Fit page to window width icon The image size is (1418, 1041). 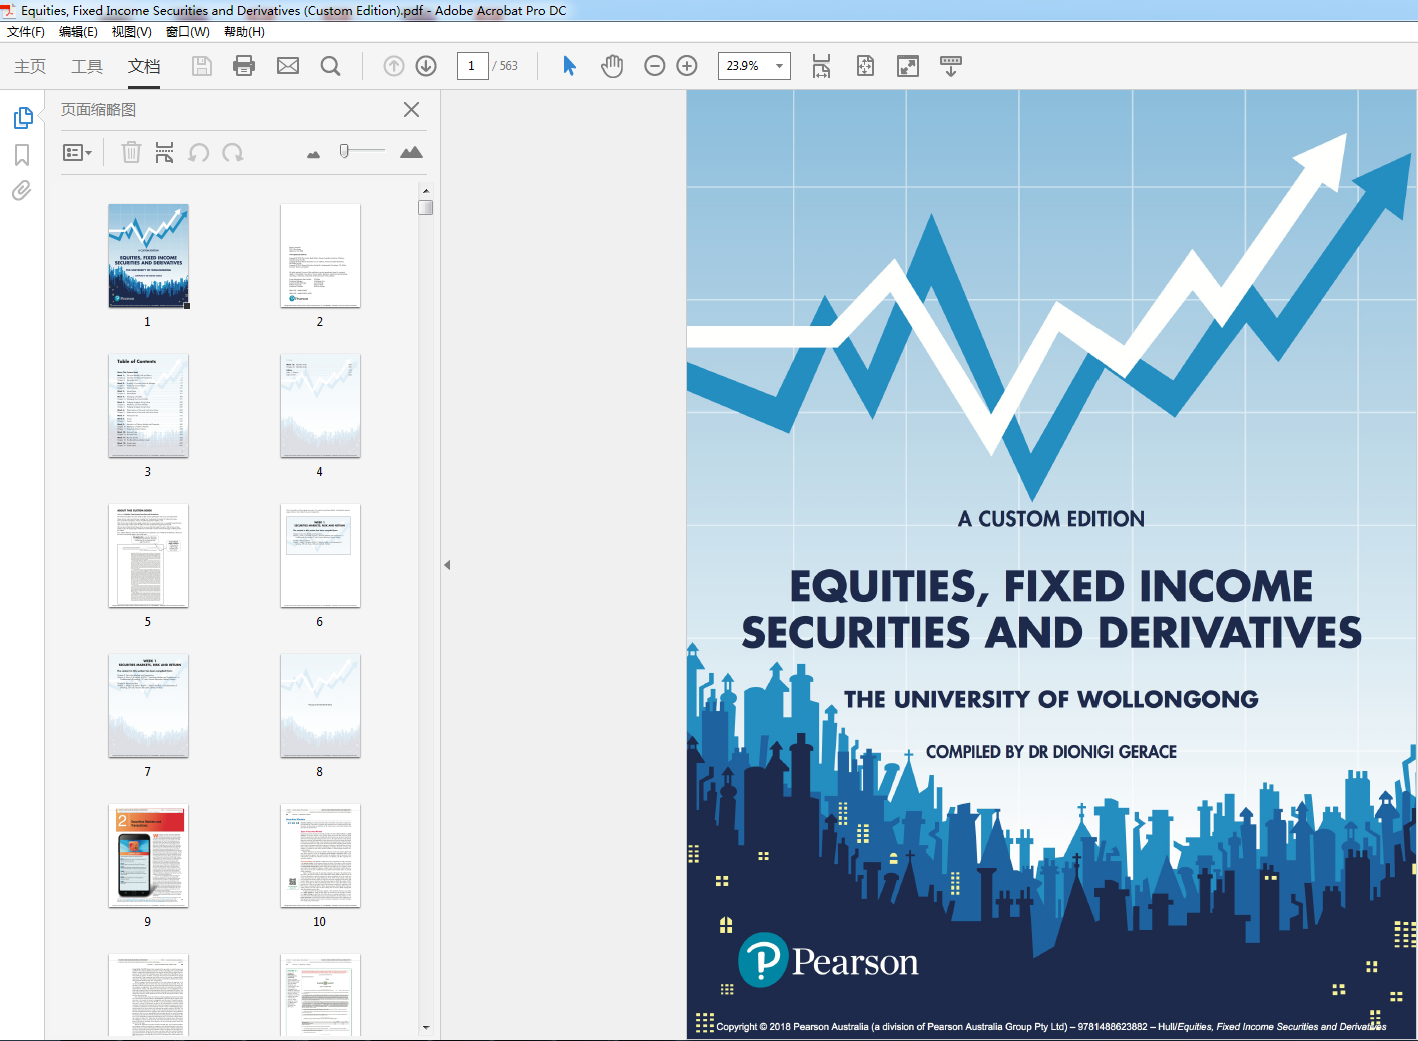pyautogui.click(x=821, y=66)
